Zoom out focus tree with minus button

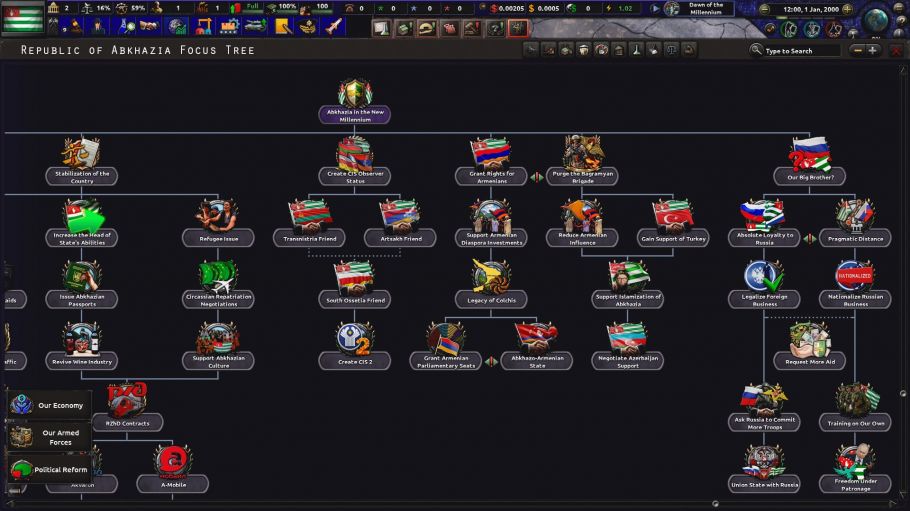click(x=858, y=51)
